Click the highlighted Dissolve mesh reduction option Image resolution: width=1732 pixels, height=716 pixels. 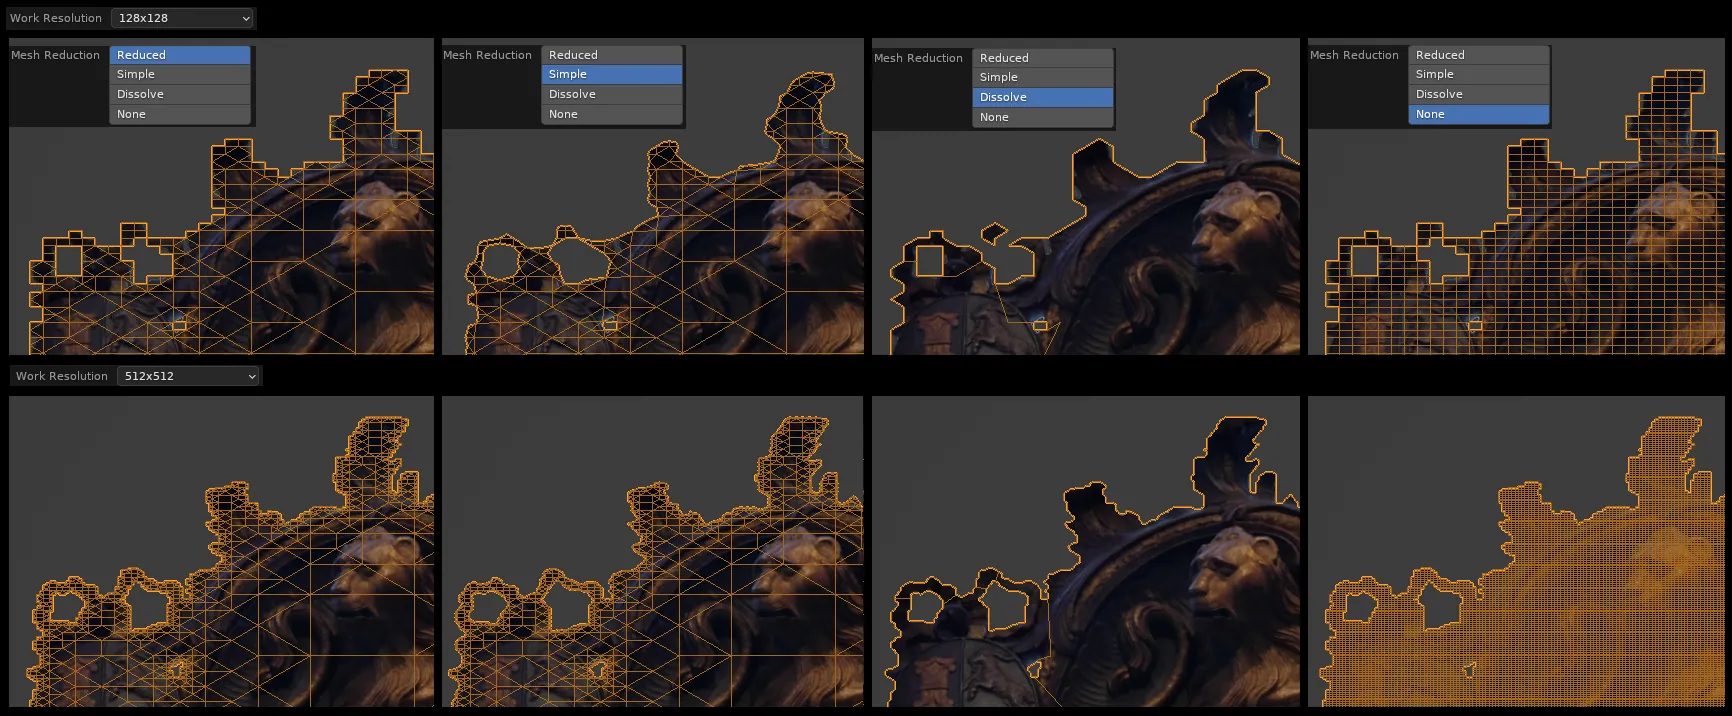point(1042,97)
